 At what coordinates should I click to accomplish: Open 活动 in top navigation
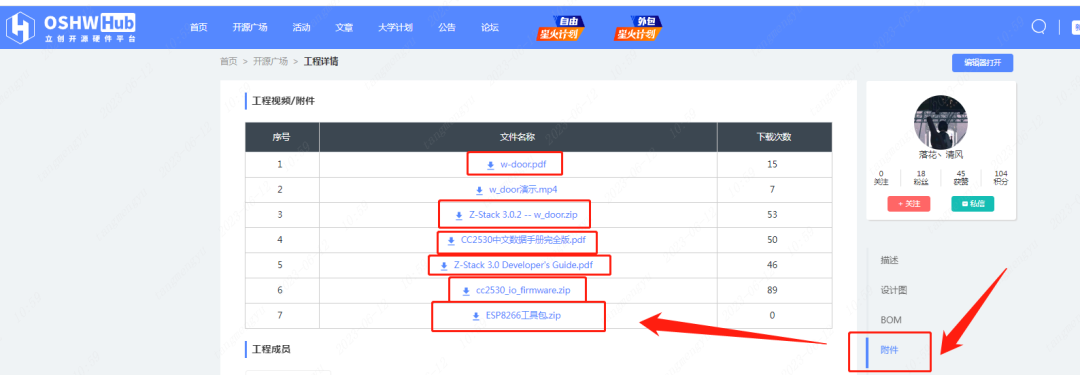click(x=301, y=28)
